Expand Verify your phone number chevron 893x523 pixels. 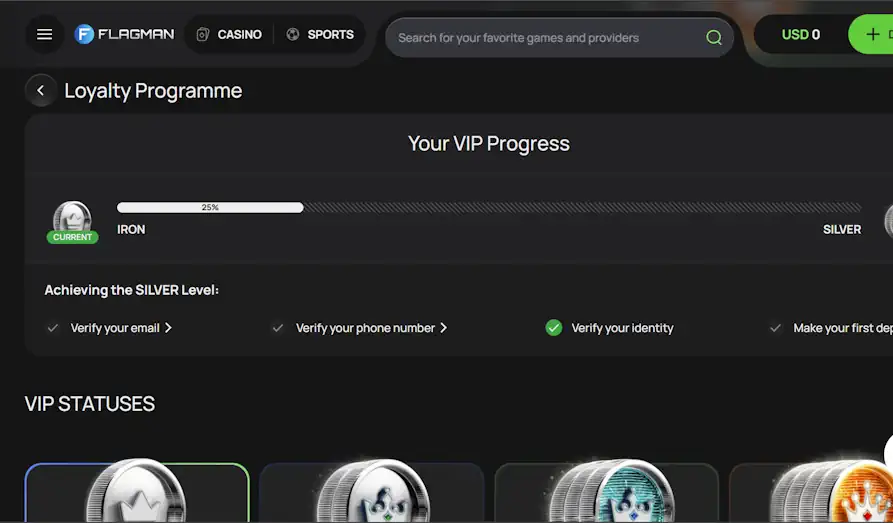click(x=444, y=328)
